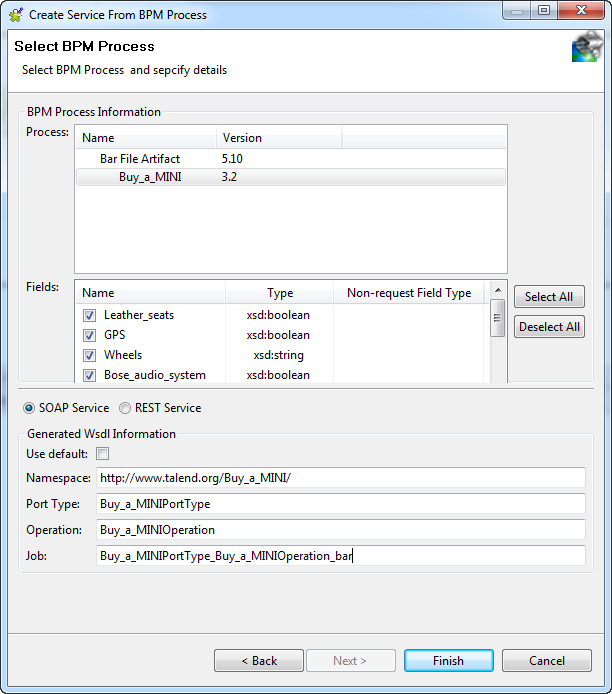Click the Fields table Name column header
Viewport: 612px width, 694px height.
point(150,293)
